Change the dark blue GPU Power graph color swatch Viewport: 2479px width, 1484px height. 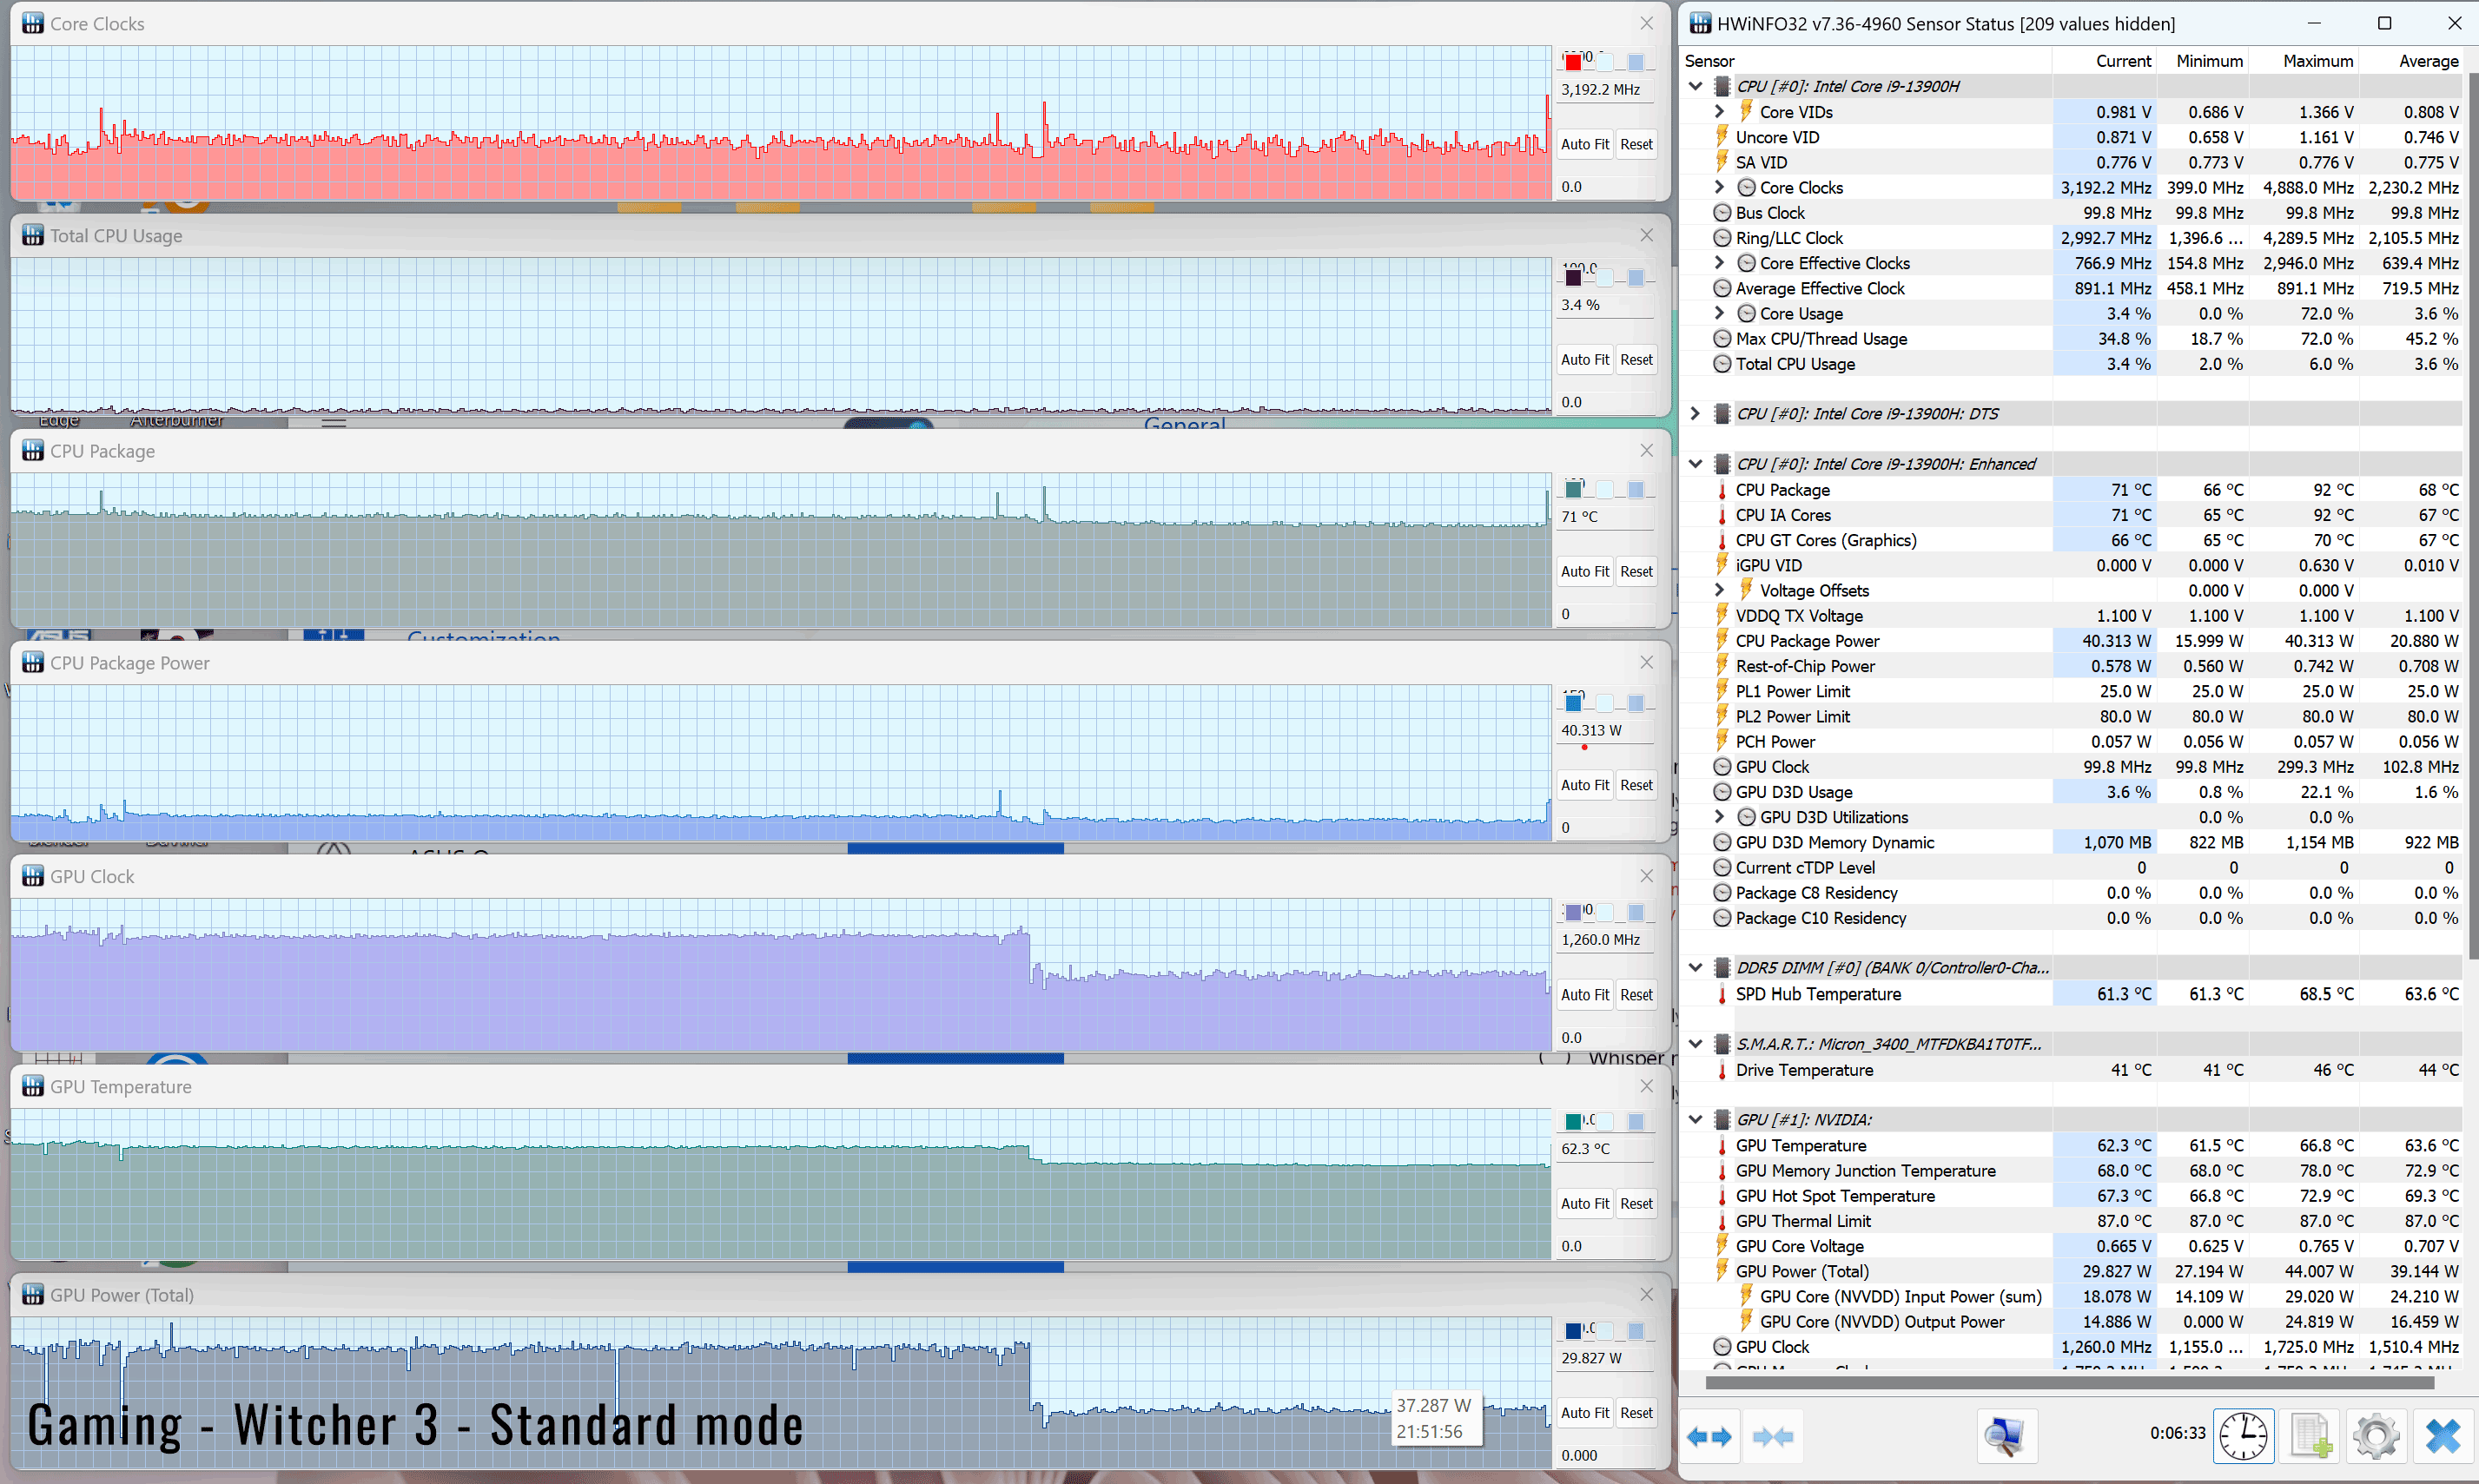click(1573, 1330)
